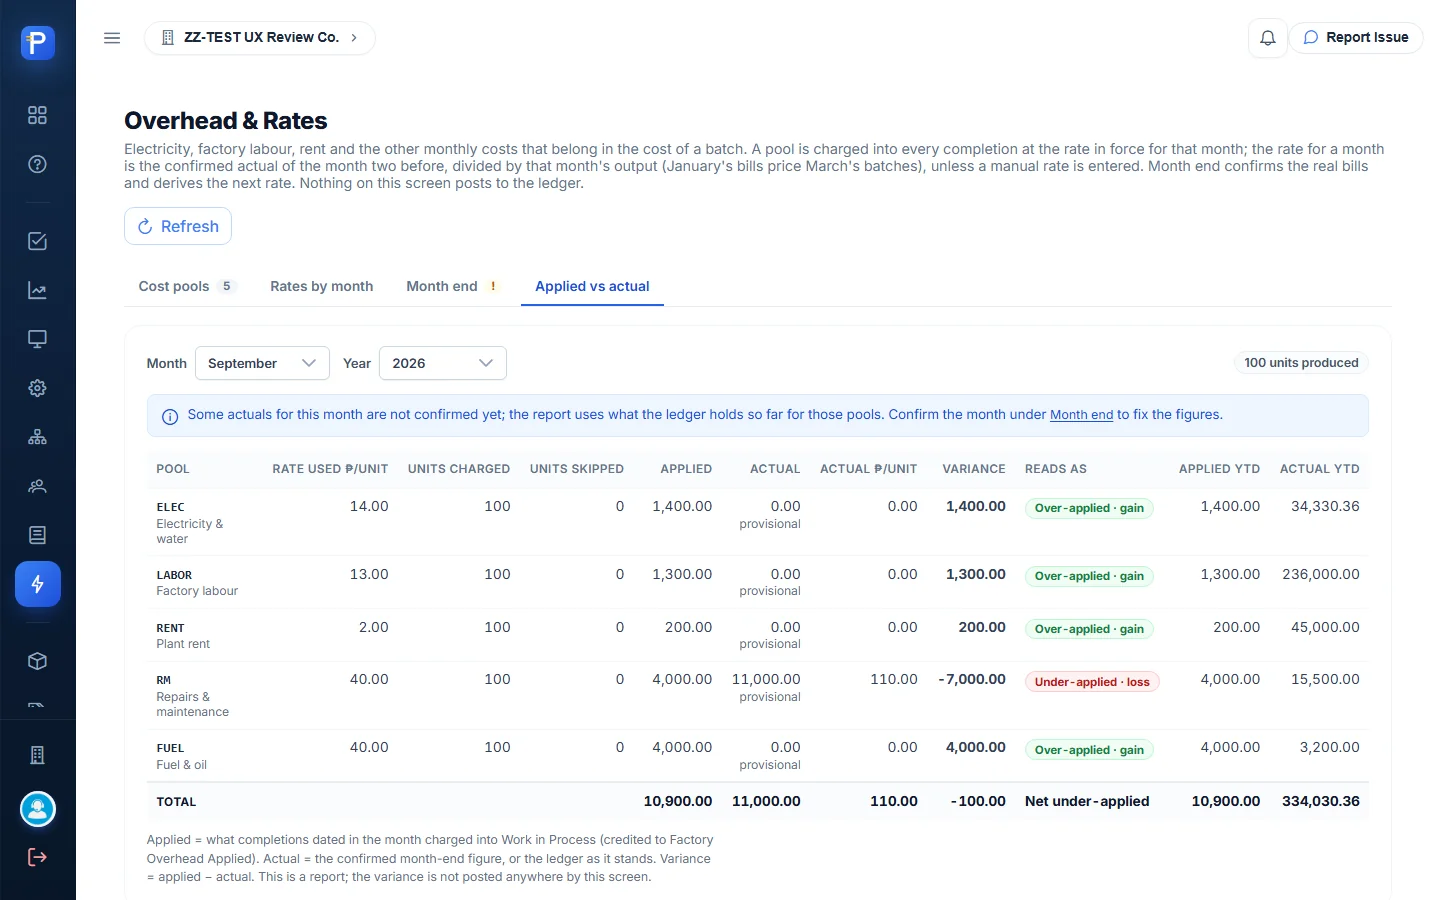1440x900 pixels.
Task: Switch to the Cost pools tab
Action: coord(186,286)
